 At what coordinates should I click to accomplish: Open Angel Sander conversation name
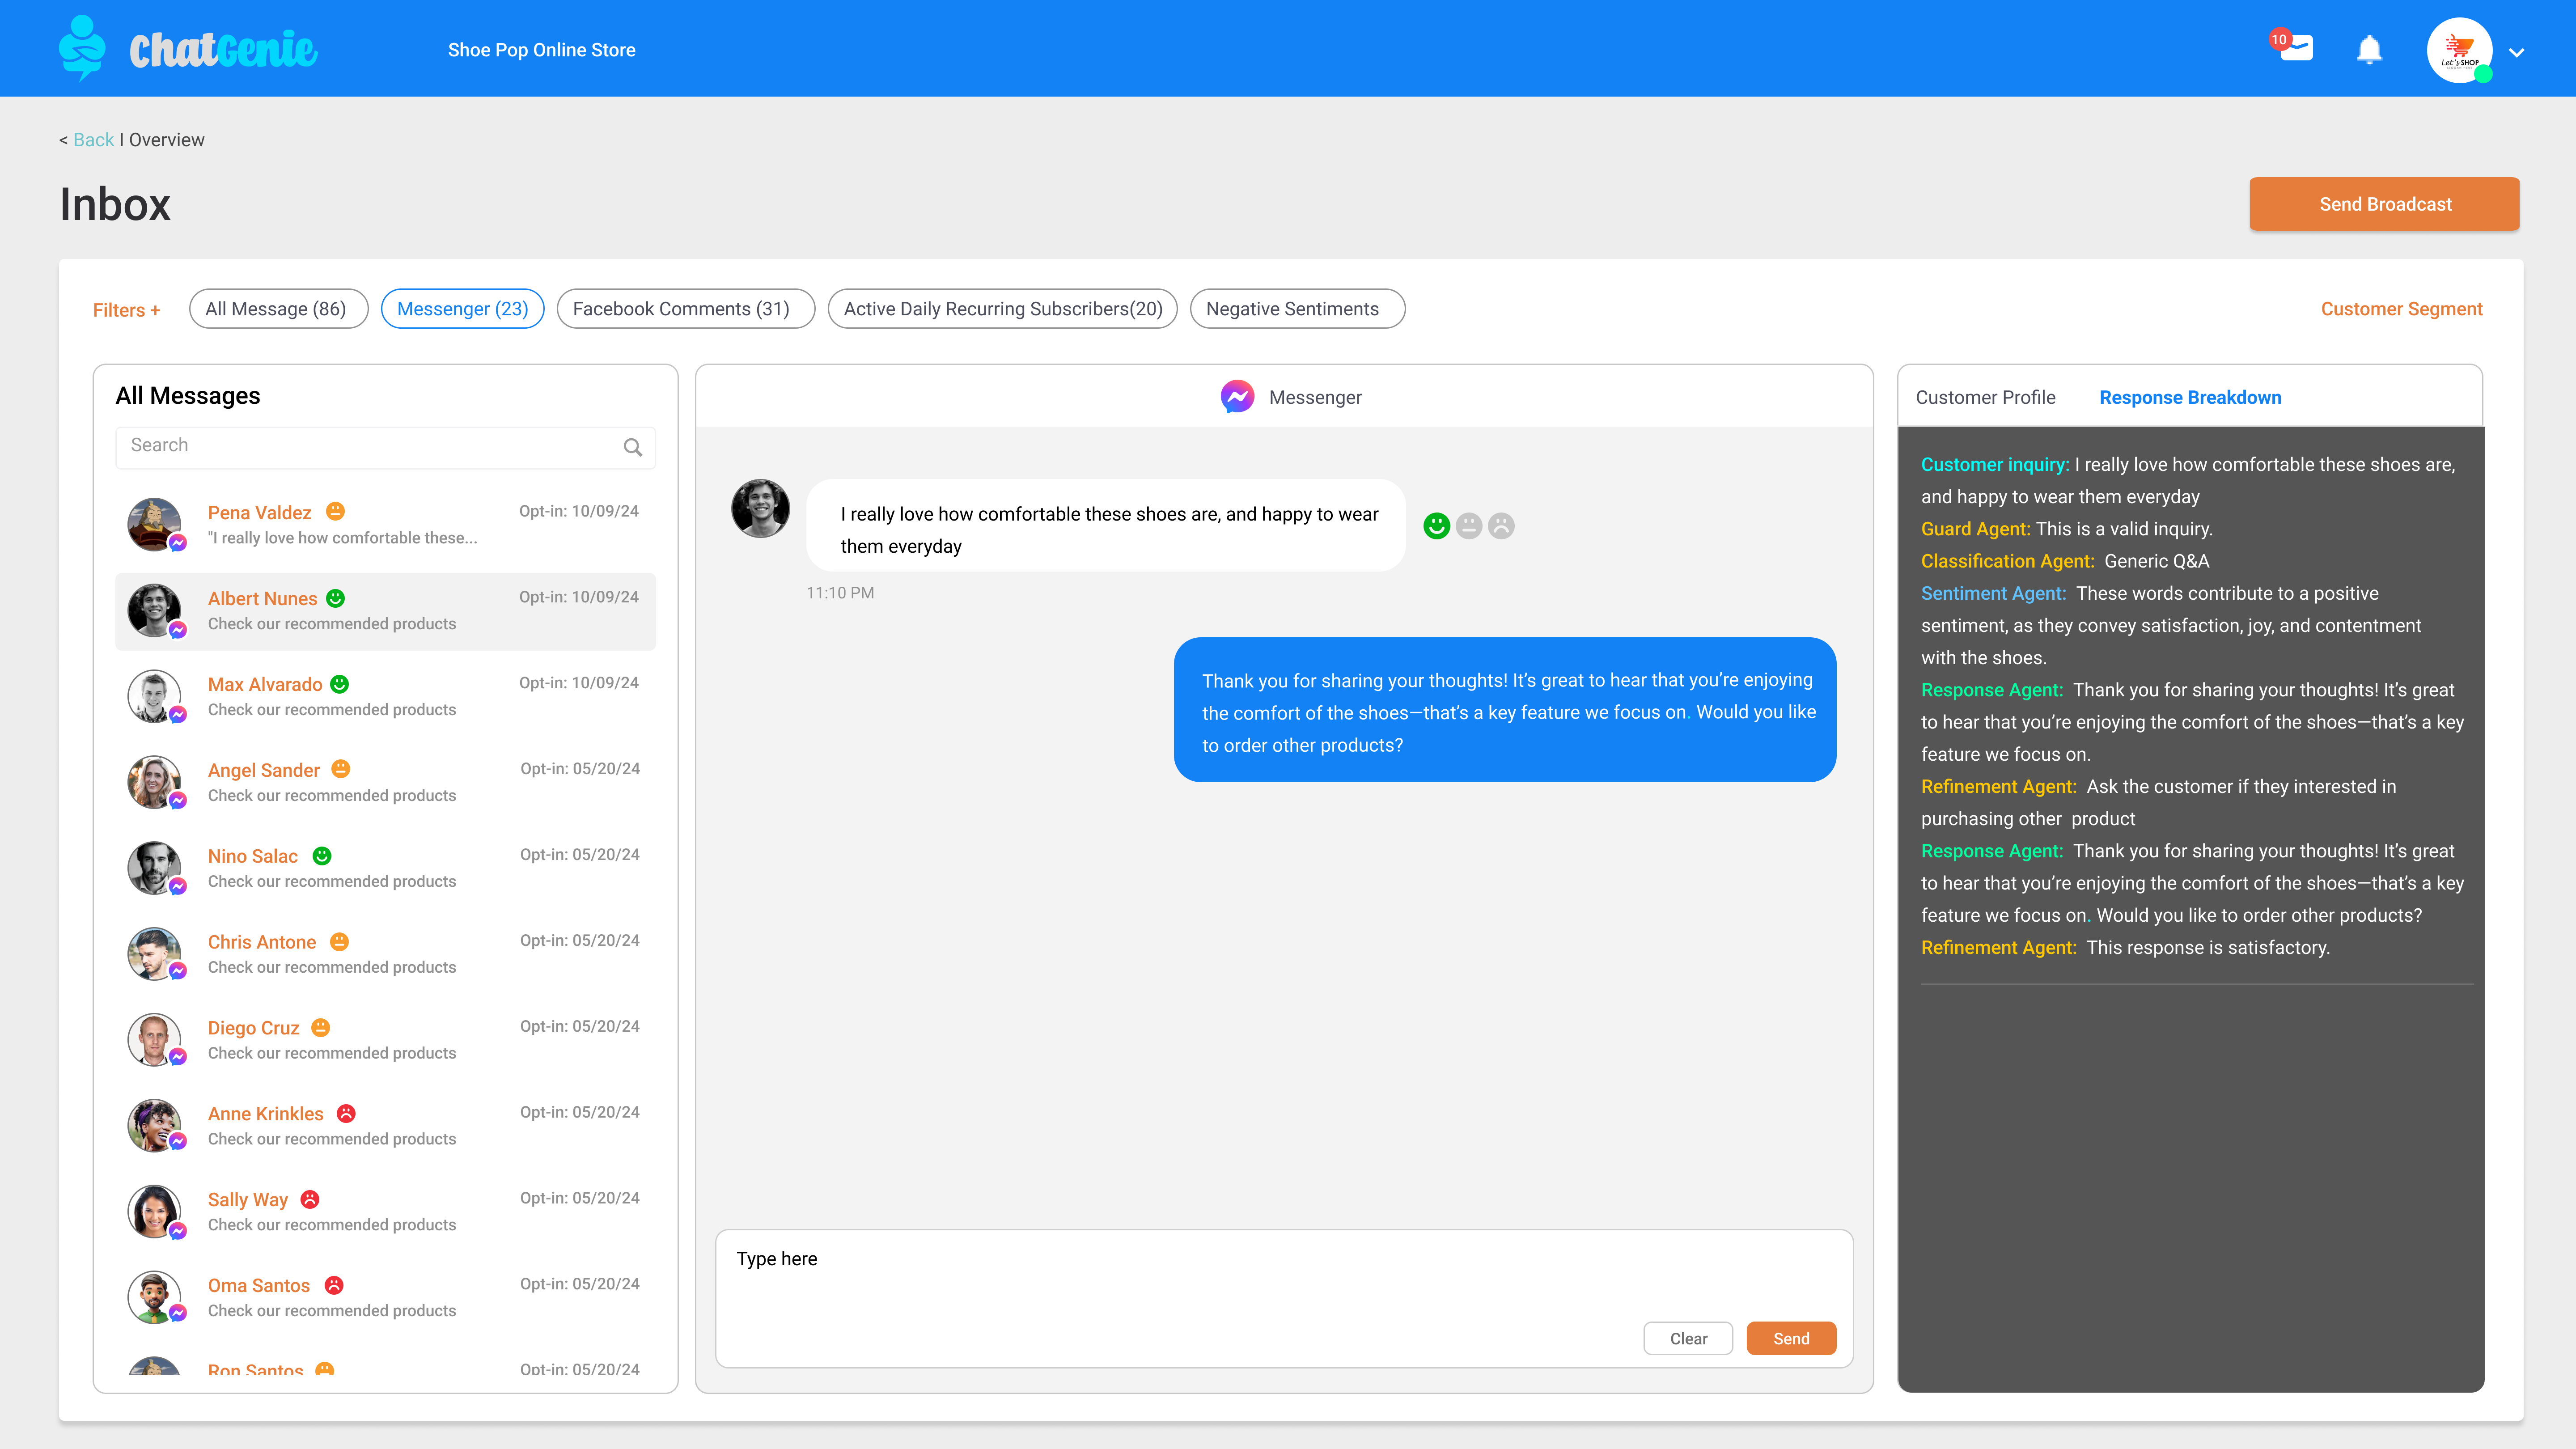264,771
